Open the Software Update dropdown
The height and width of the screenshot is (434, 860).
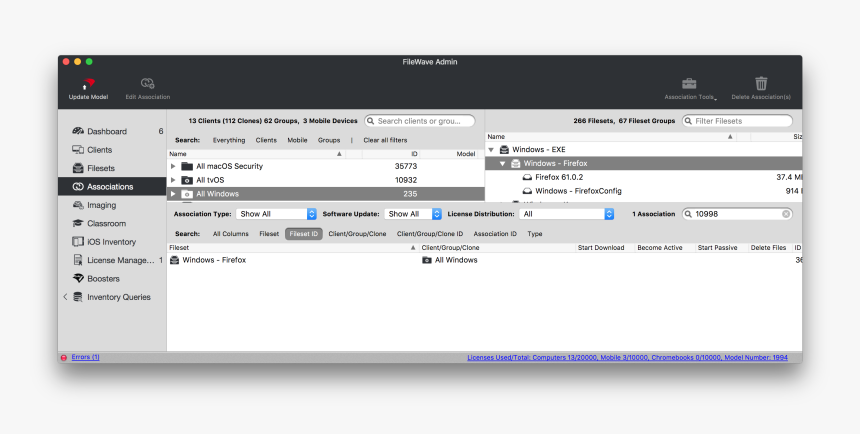(413, 214)
